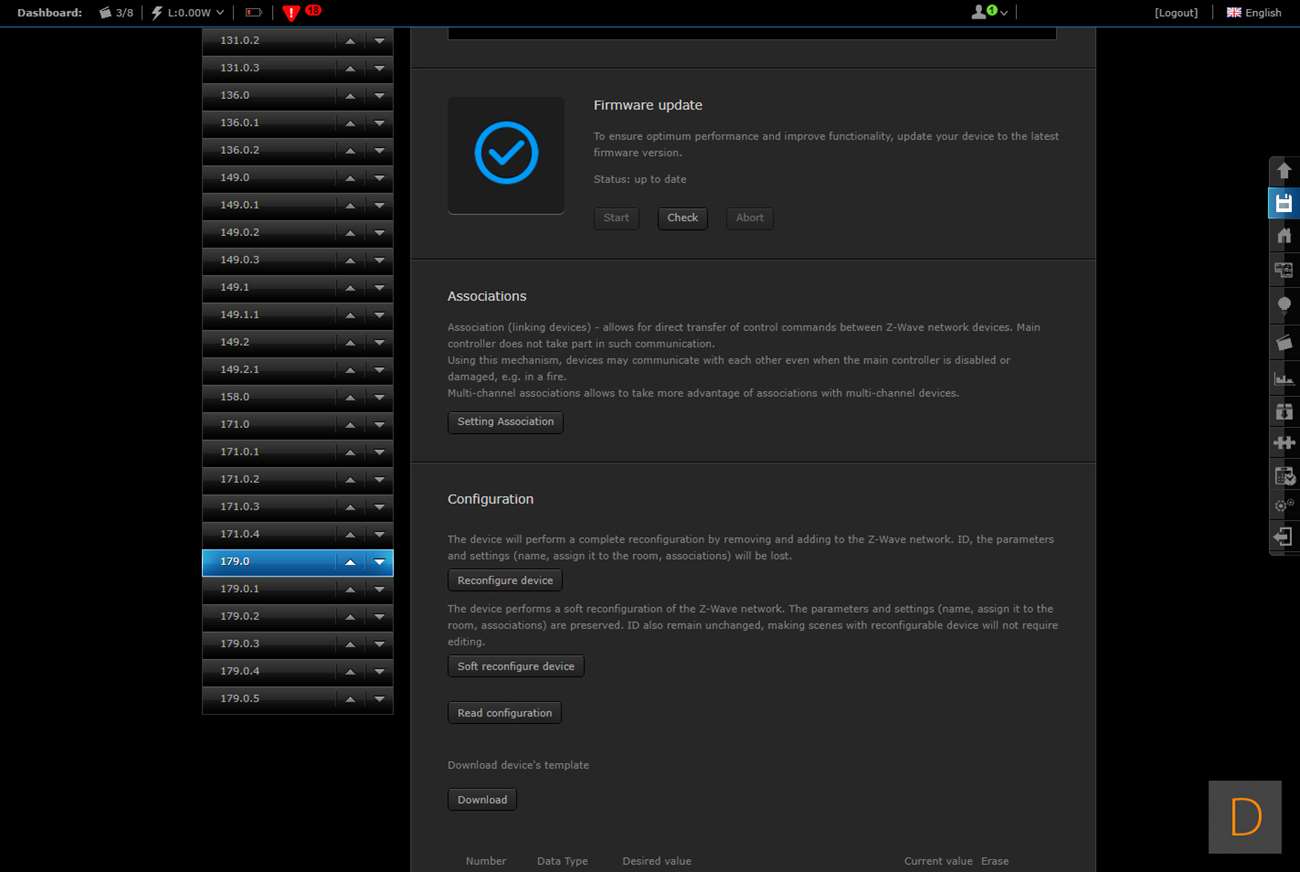The width and height of the screenshot is (1300, 872).
Task: Move device 179.0 up in list
Action: click(x=350, y=562)
